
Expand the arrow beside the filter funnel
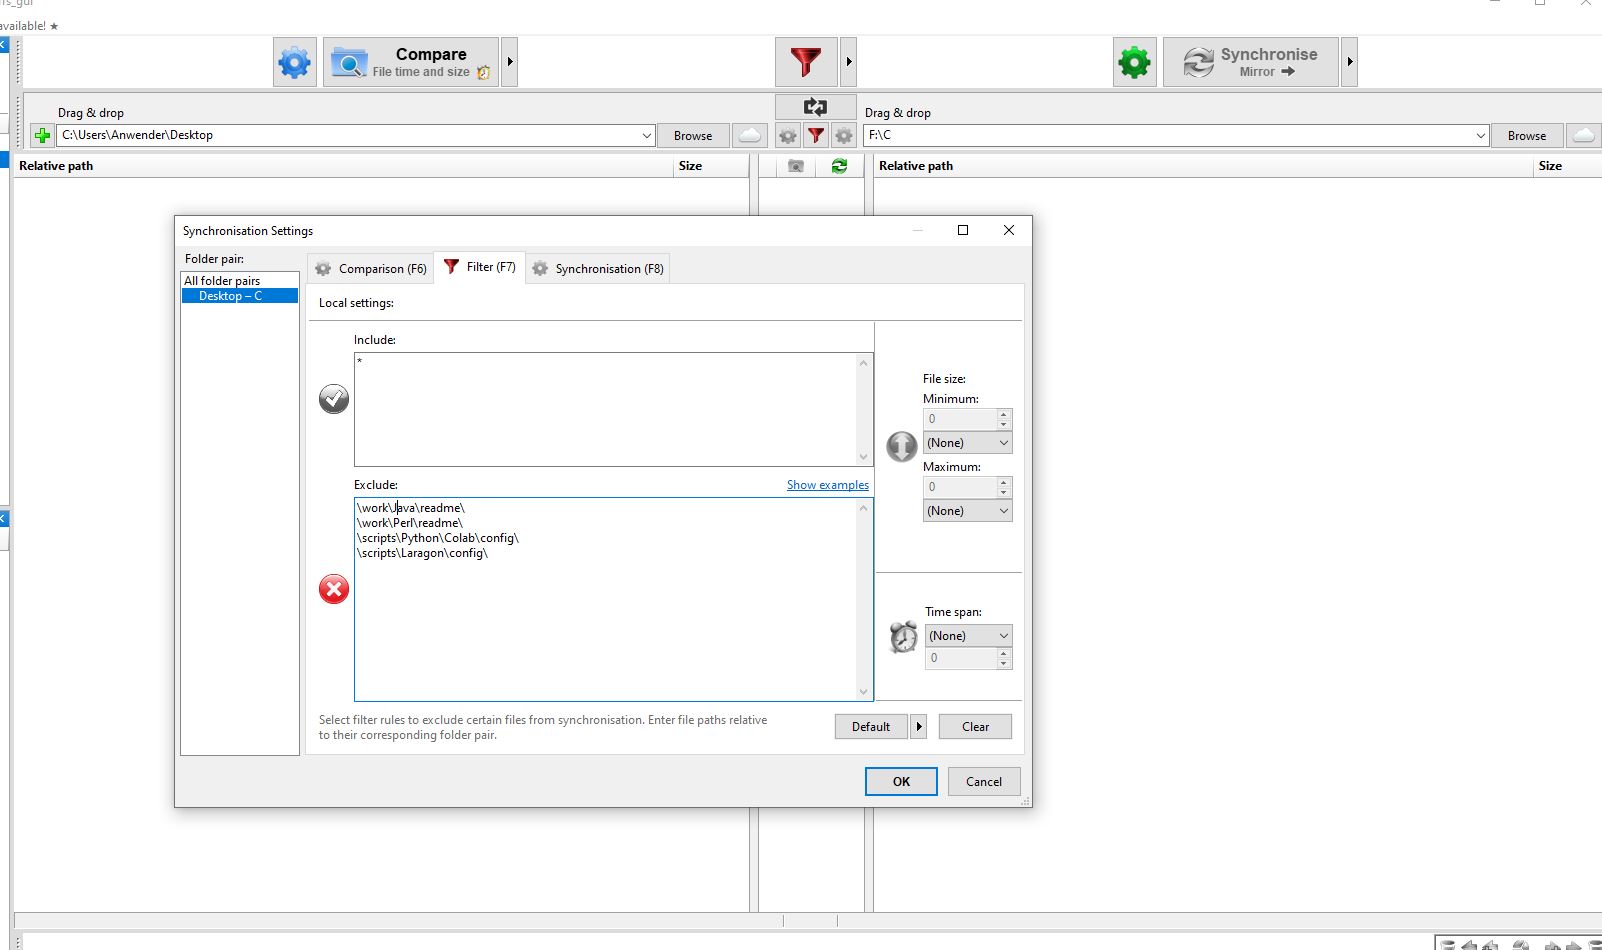pyautogui.click(x=849, y=62)
